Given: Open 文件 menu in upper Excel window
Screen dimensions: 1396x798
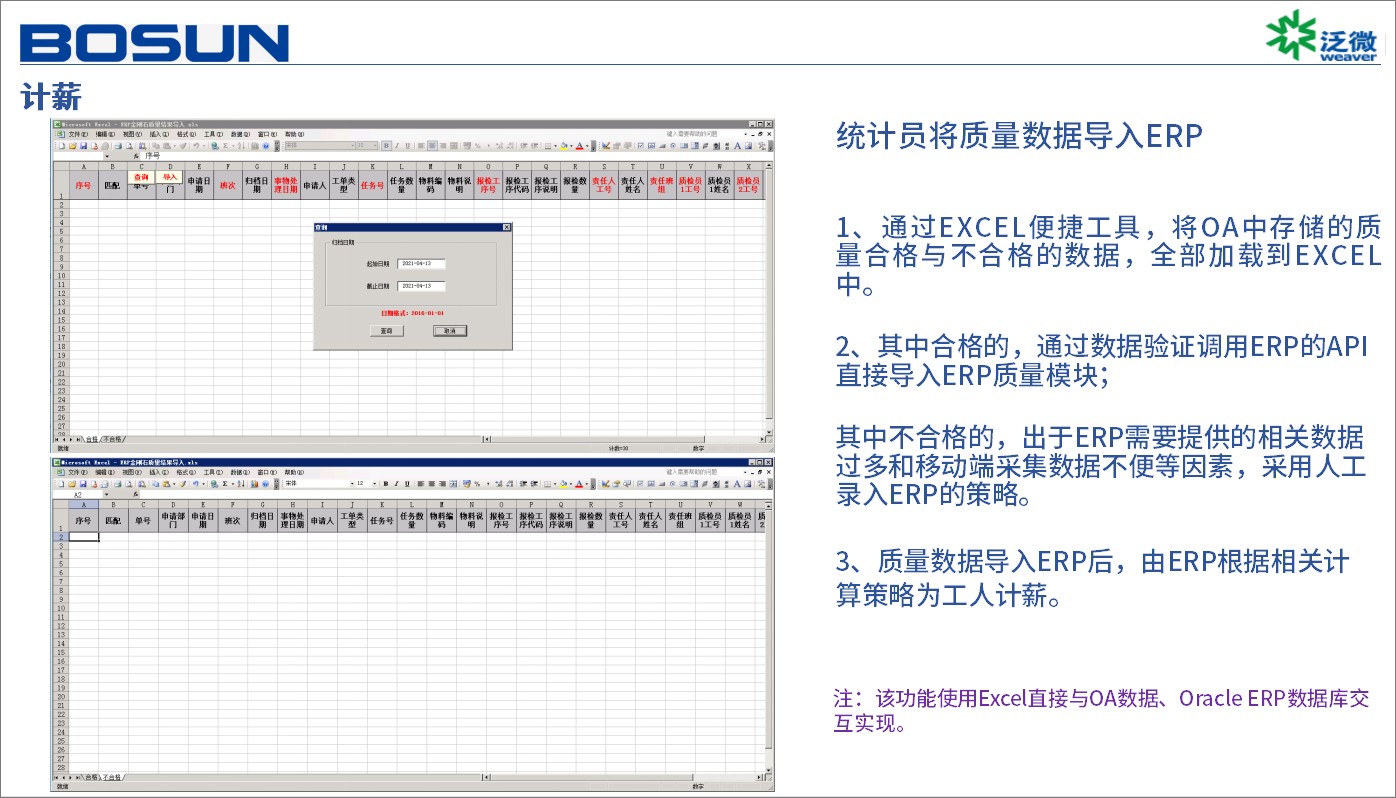Looking at the screenshot, I should click(x=78, y=134).
